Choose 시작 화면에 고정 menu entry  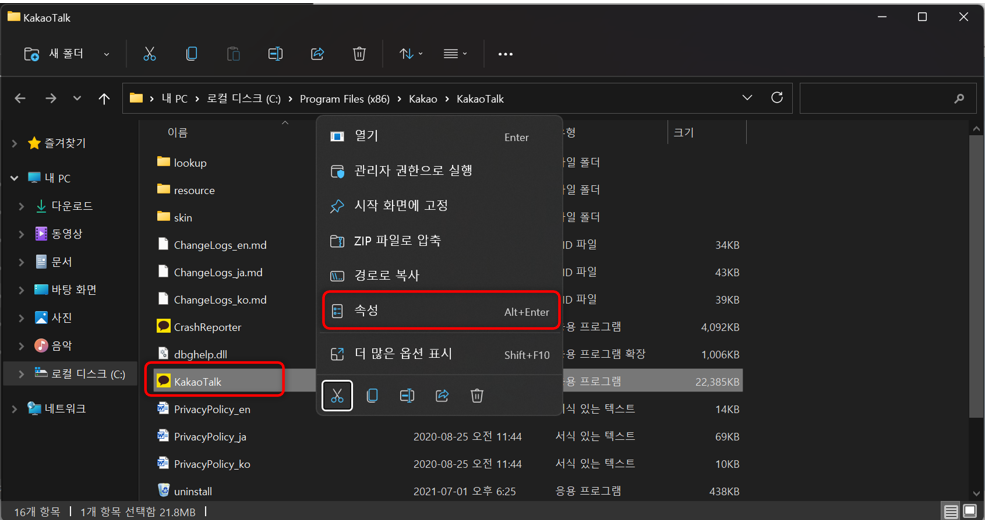point(439,206)
